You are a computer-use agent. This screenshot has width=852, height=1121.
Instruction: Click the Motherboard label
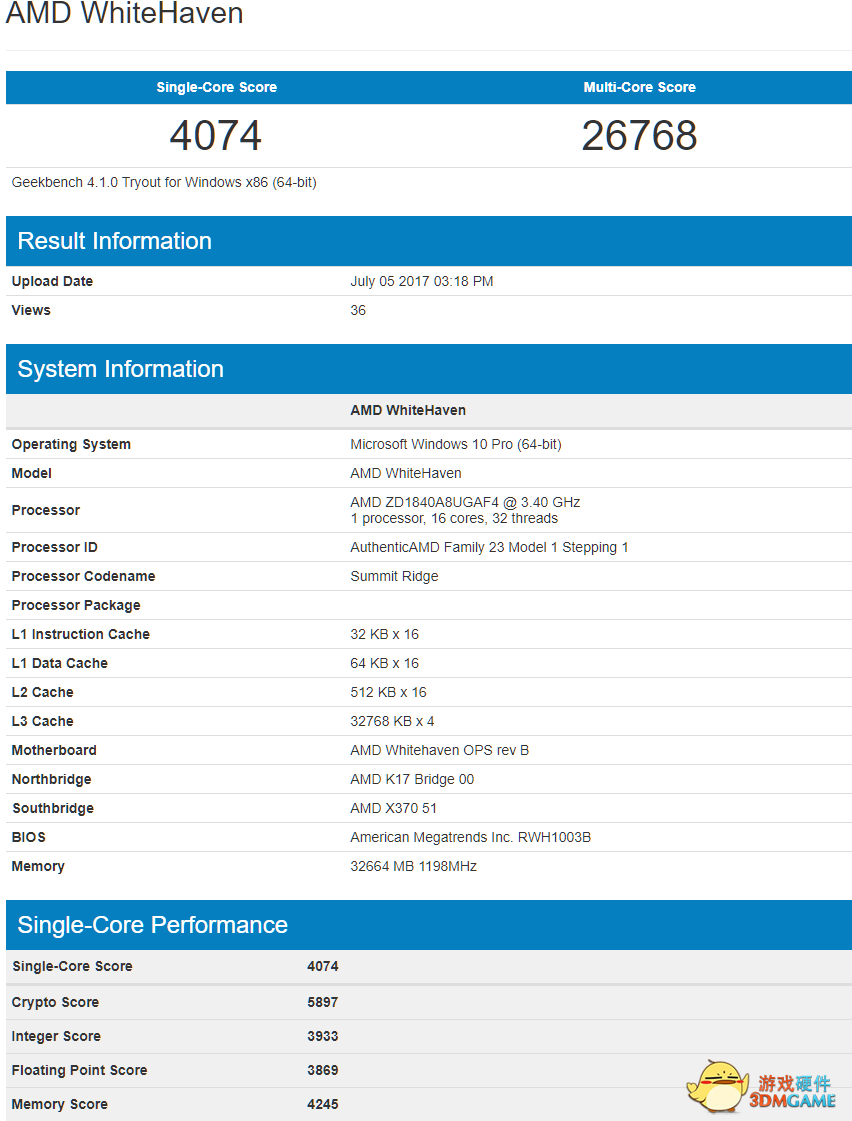54,750
